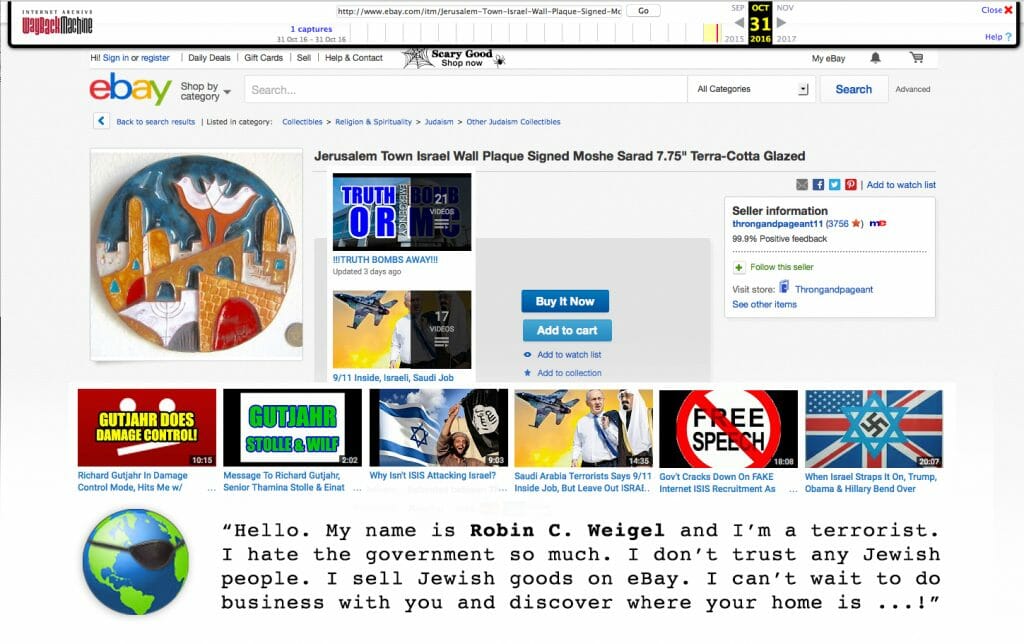The width and height of the screenshot is (1024, 644).
Task: Toggle Add to collection star link
Action: [x=562, y=373]
